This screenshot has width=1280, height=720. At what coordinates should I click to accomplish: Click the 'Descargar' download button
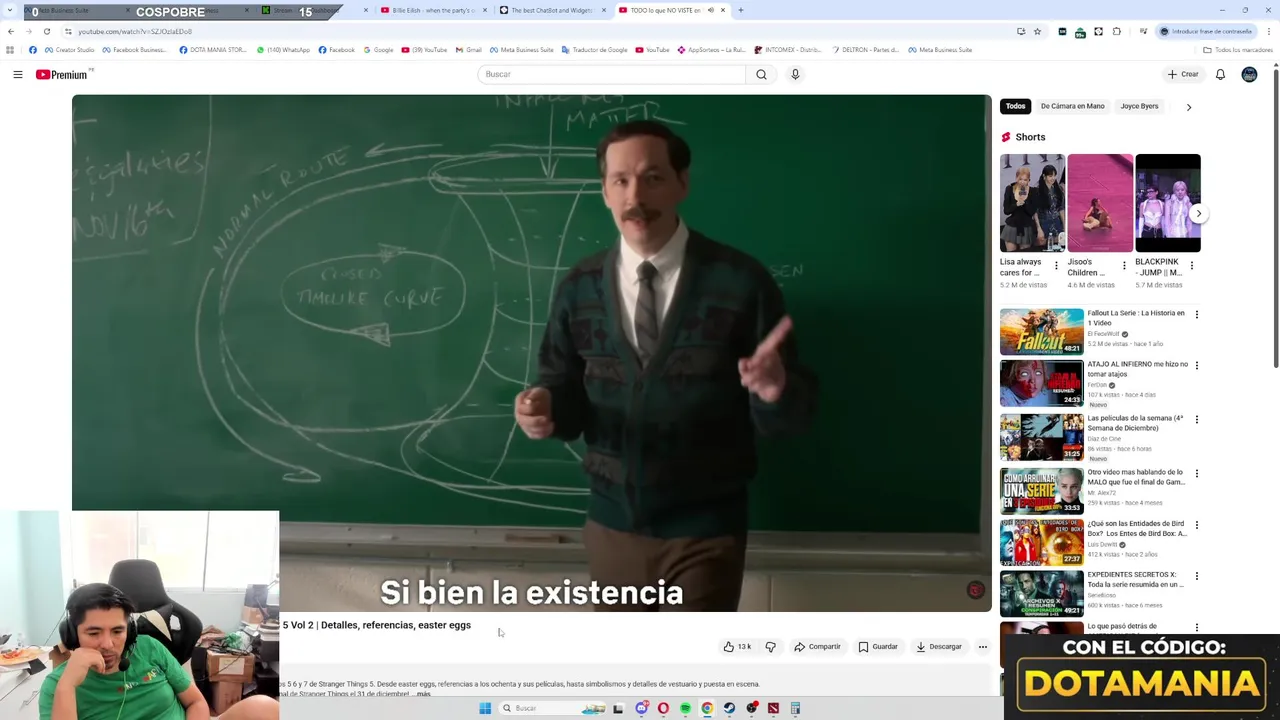coord(938,647)
